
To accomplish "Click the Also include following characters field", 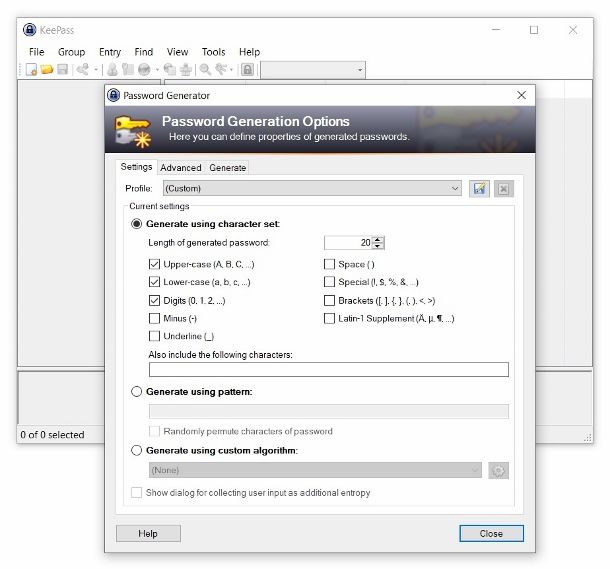I will [329, 369].
